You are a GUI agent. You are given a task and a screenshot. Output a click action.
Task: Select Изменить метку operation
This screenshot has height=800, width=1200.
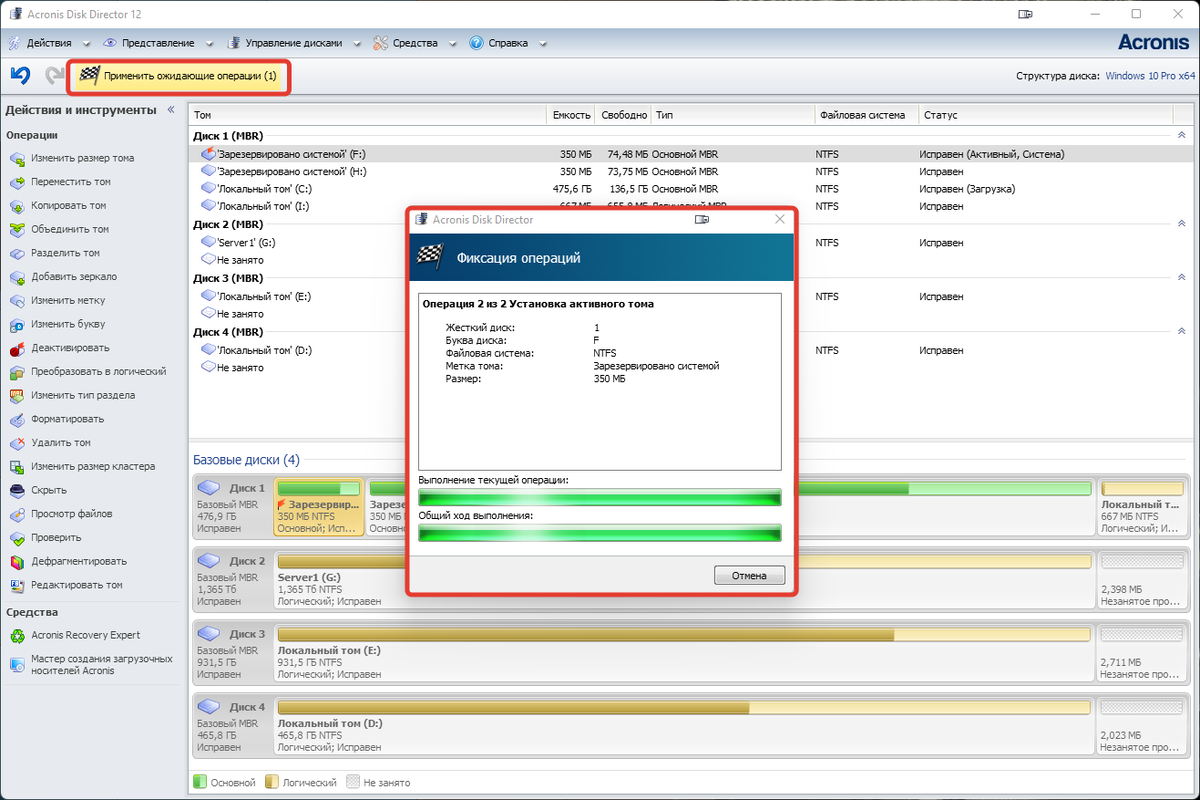coord(68,300)
